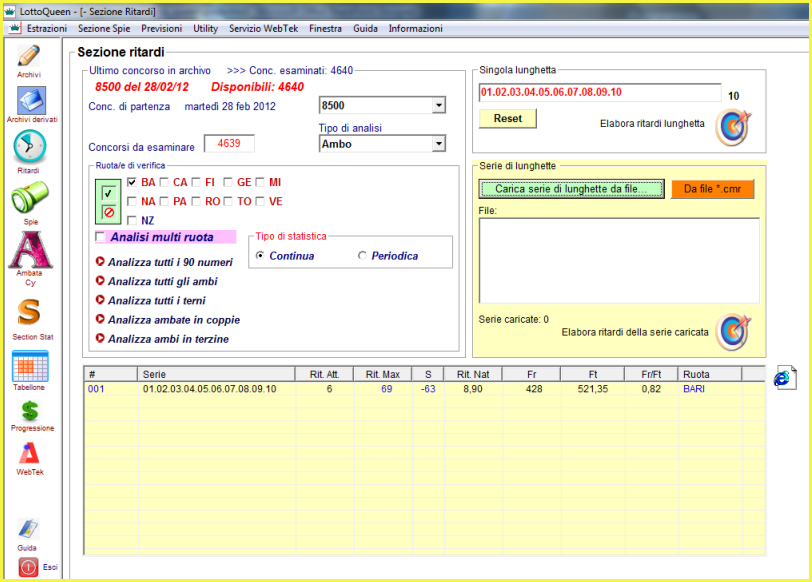Click the Rit. Att. column header
The width and height of the screenshot is (812, 582).
324,374
